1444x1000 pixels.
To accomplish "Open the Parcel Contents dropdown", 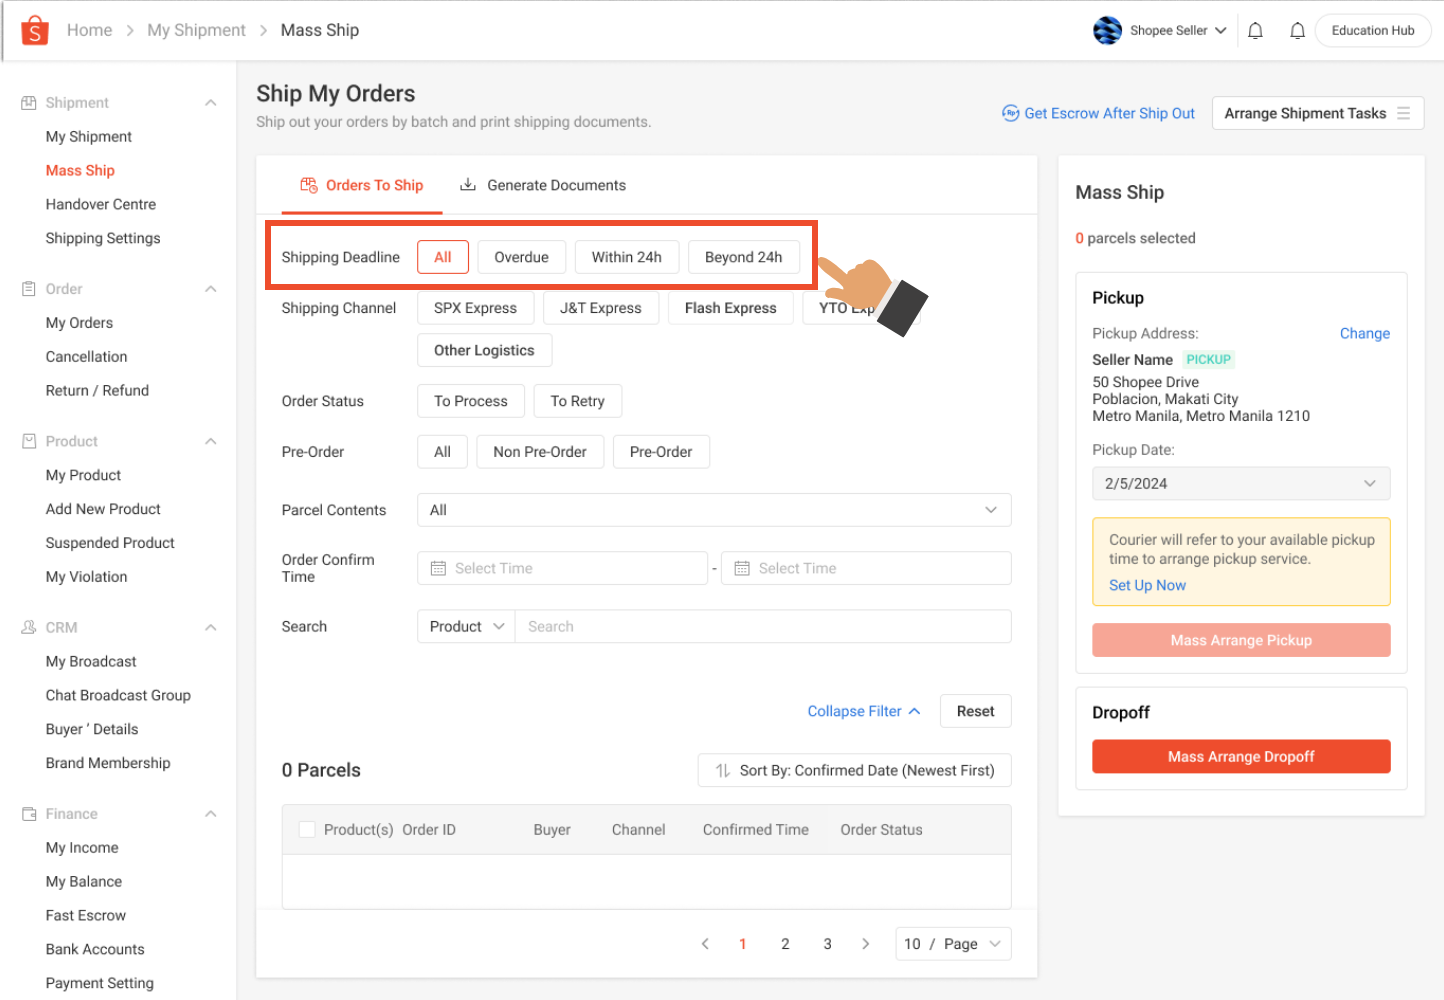I will pos(713,510).
